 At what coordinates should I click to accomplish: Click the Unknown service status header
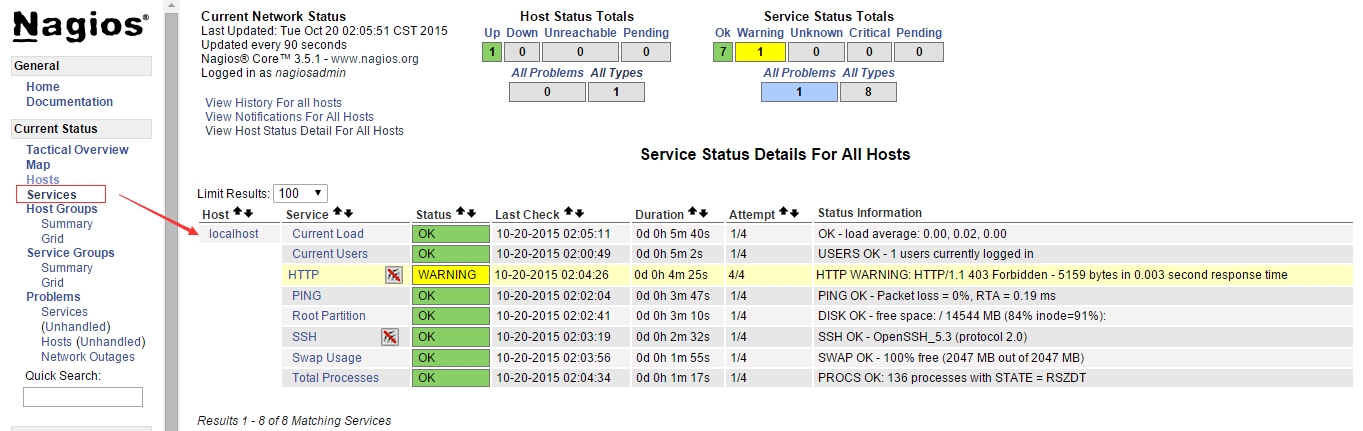pyautogui.click(x=816, y=33)
